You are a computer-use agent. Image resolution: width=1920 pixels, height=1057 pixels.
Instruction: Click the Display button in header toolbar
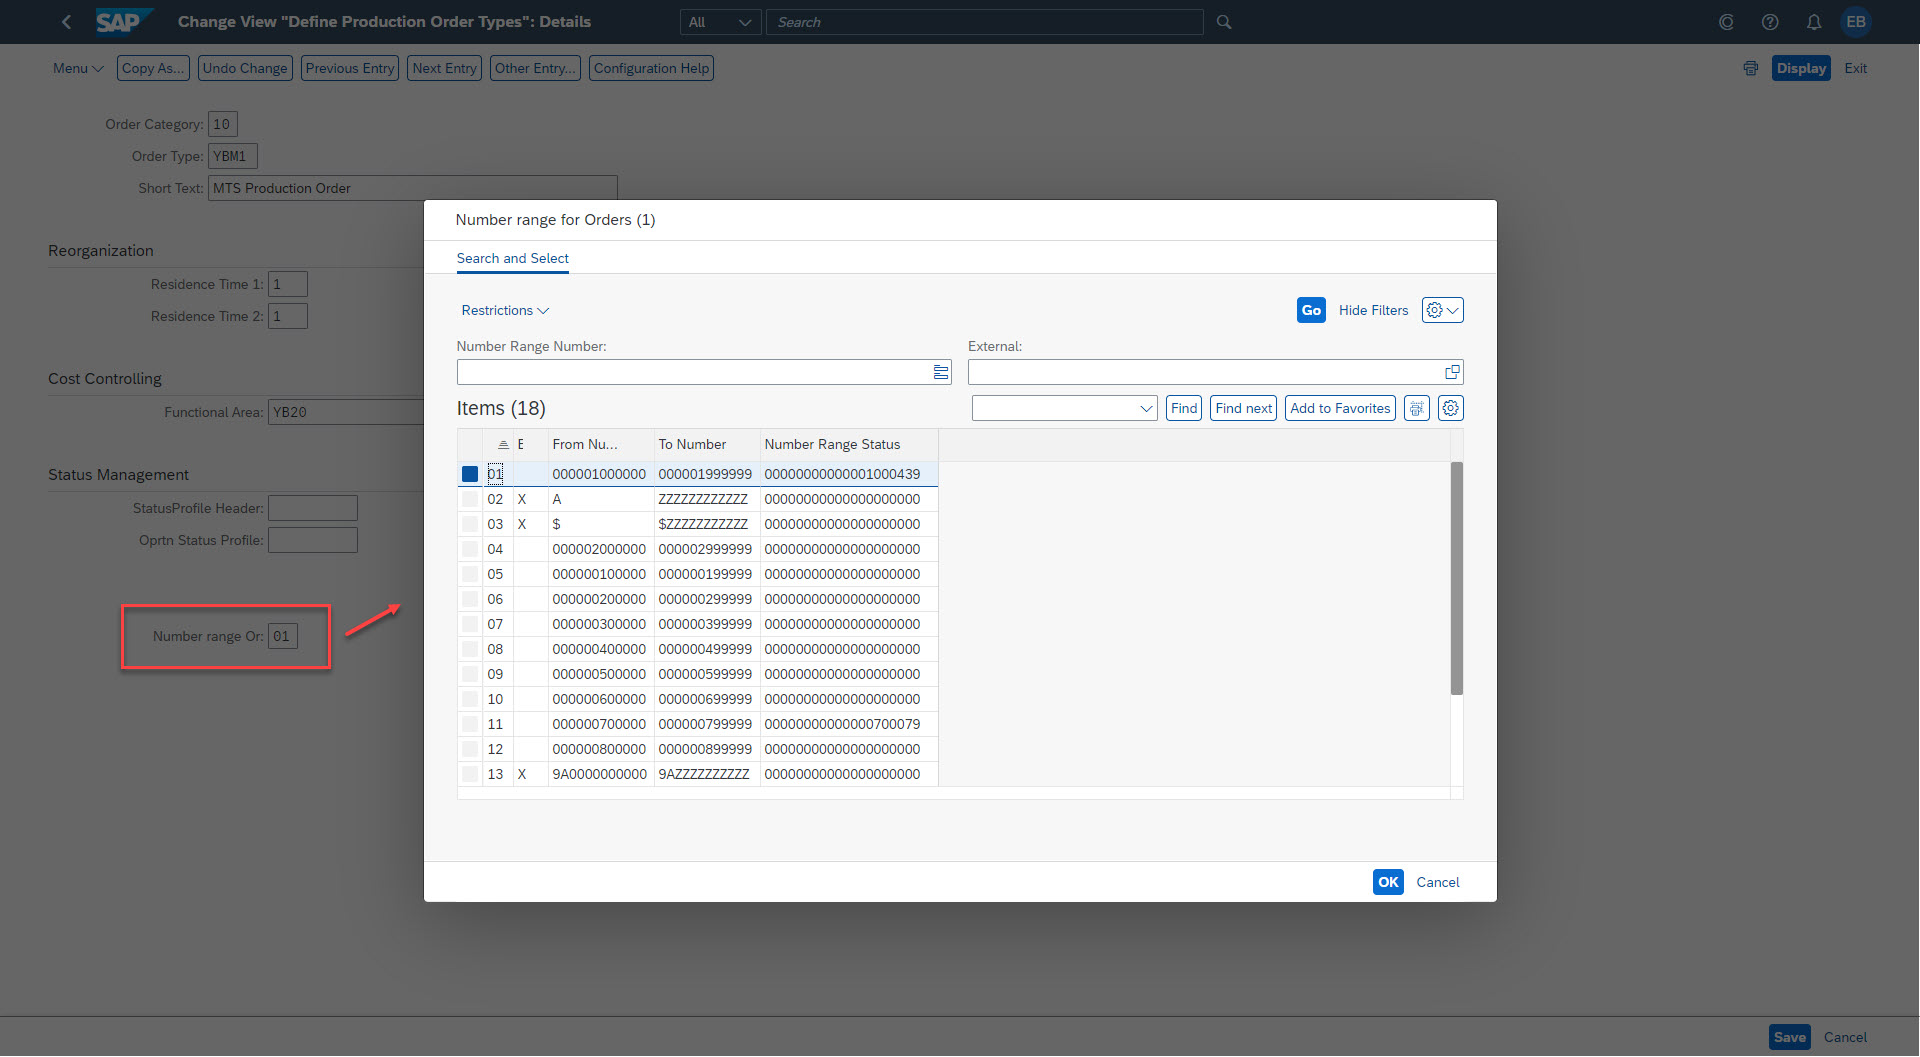click(1801, 68)
